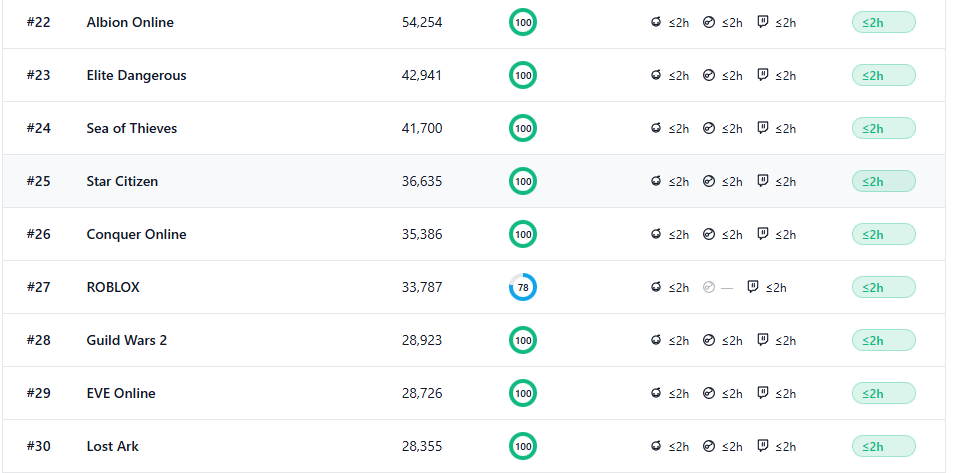The image size is (955, 473).
Task: Click the blue 78 score ring for ROBLOX
Action: [523, 287]
